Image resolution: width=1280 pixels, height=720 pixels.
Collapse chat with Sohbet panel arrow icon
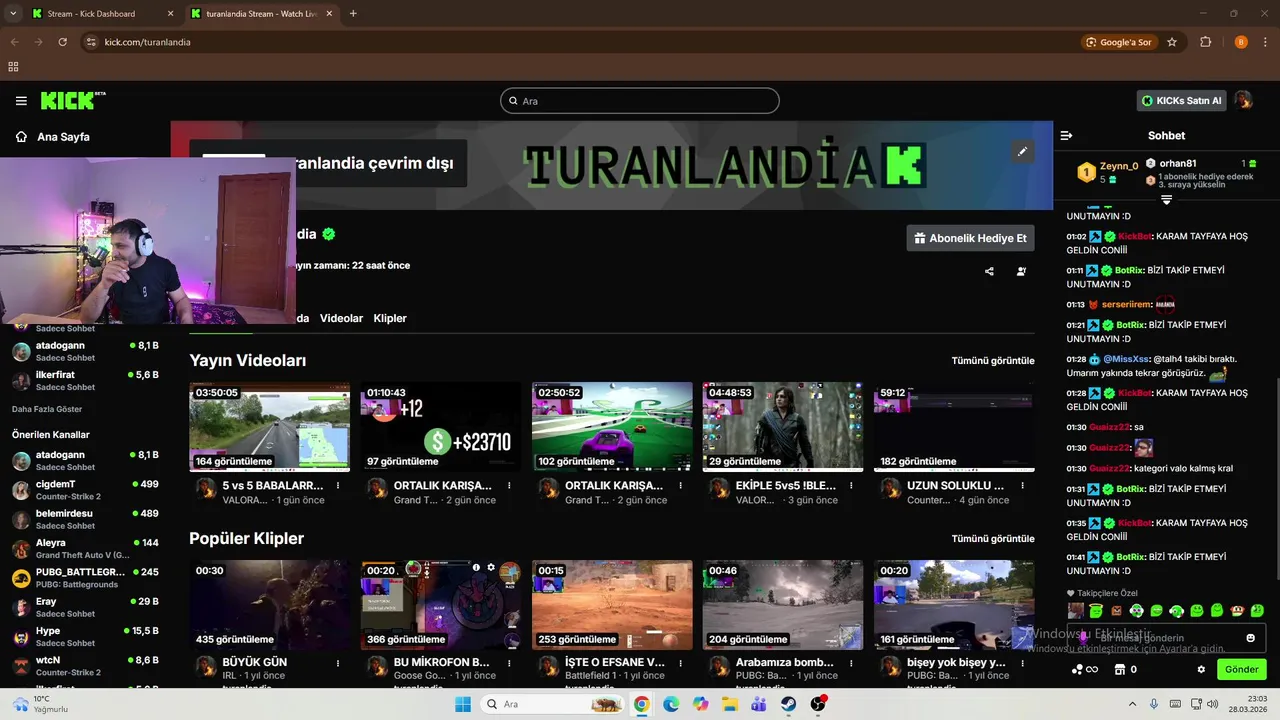coord(1066,135)
